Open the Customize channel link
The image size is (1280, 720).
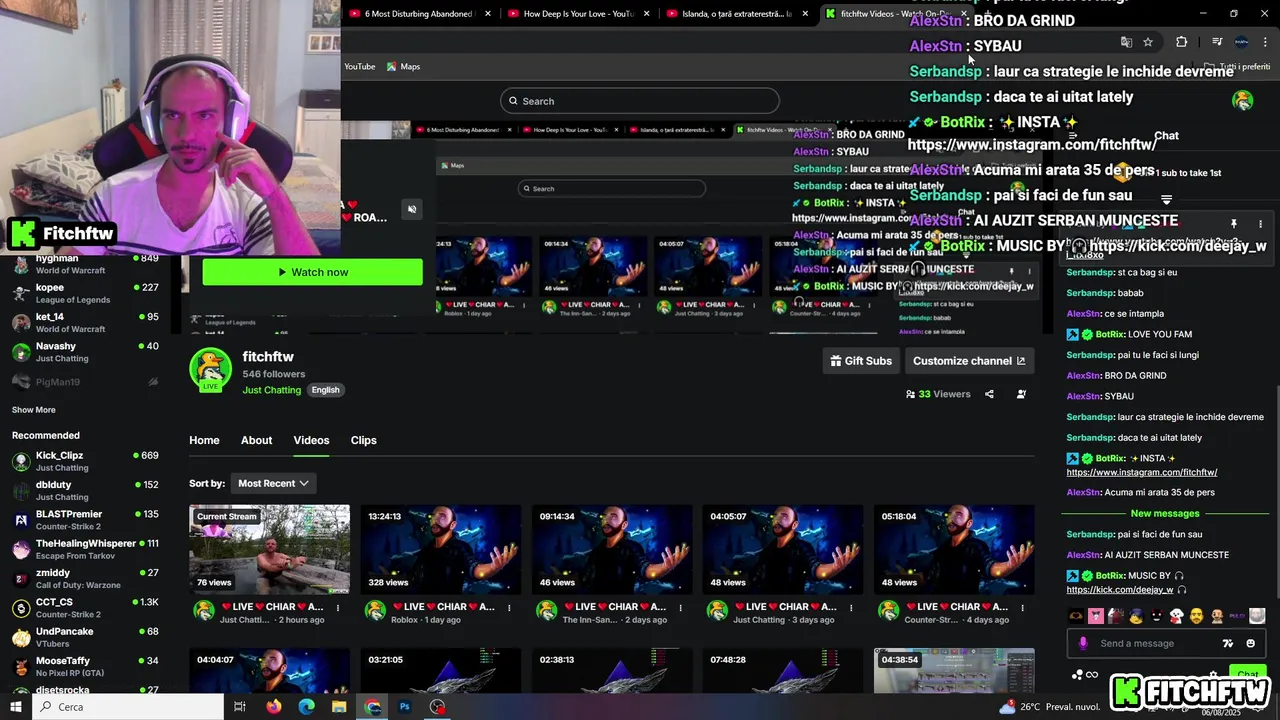(x=968, y=361)
